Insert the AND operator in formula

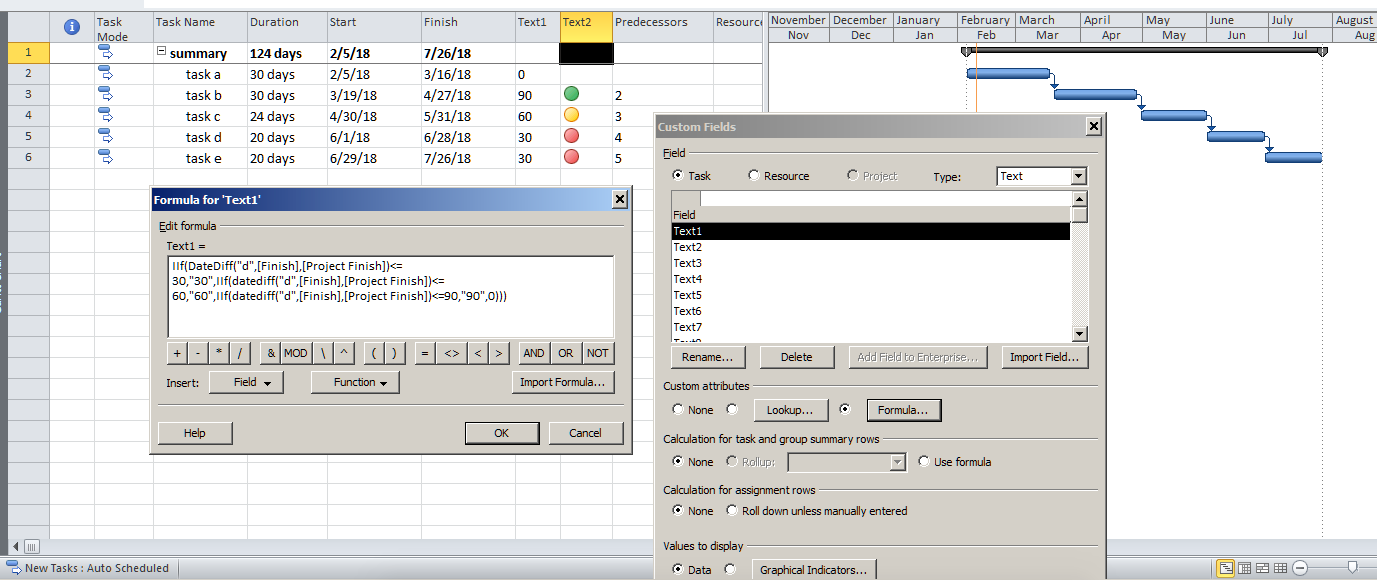(x=534, y=353)
